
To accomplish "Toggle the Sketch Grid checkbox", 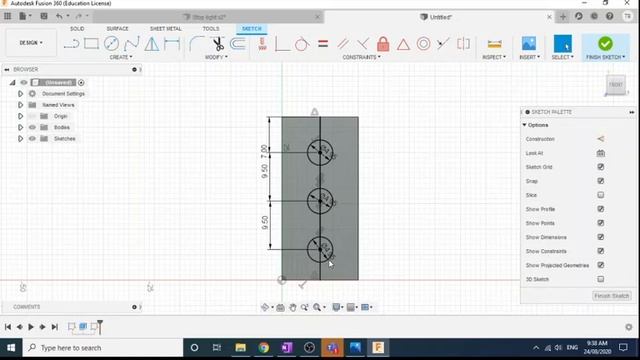I will tap(600, 167).
